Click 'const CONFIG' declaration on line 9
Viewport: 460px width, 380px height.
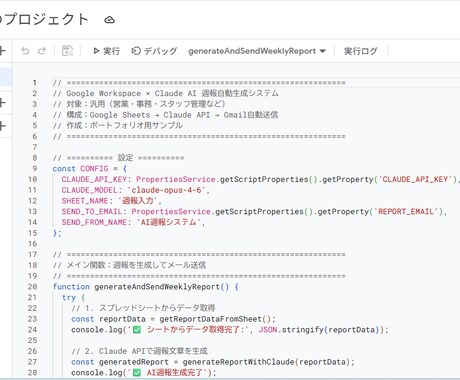coord(80,169)
